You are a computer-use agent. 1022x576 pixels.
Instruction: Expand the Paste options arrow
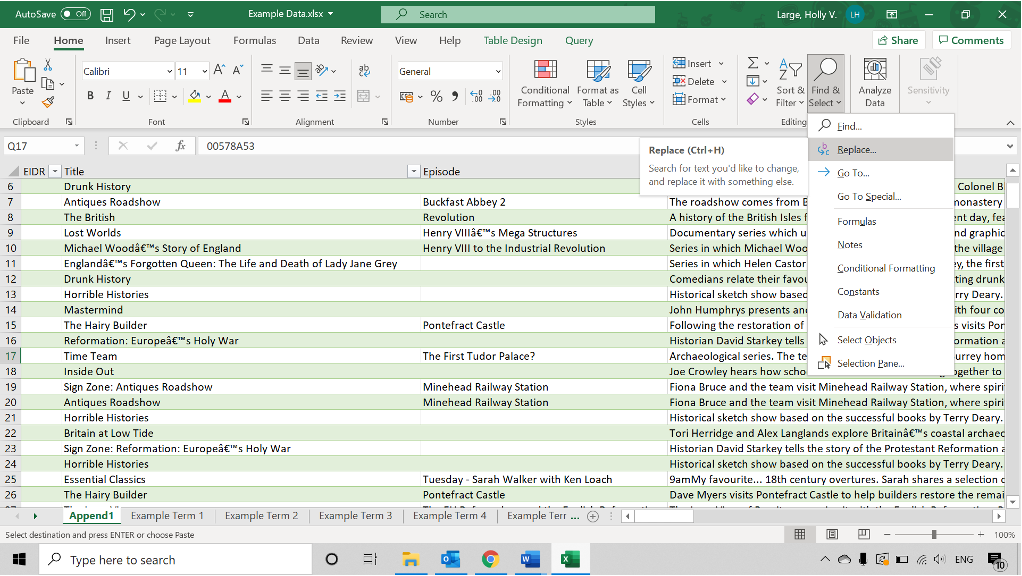click(23, 102)
